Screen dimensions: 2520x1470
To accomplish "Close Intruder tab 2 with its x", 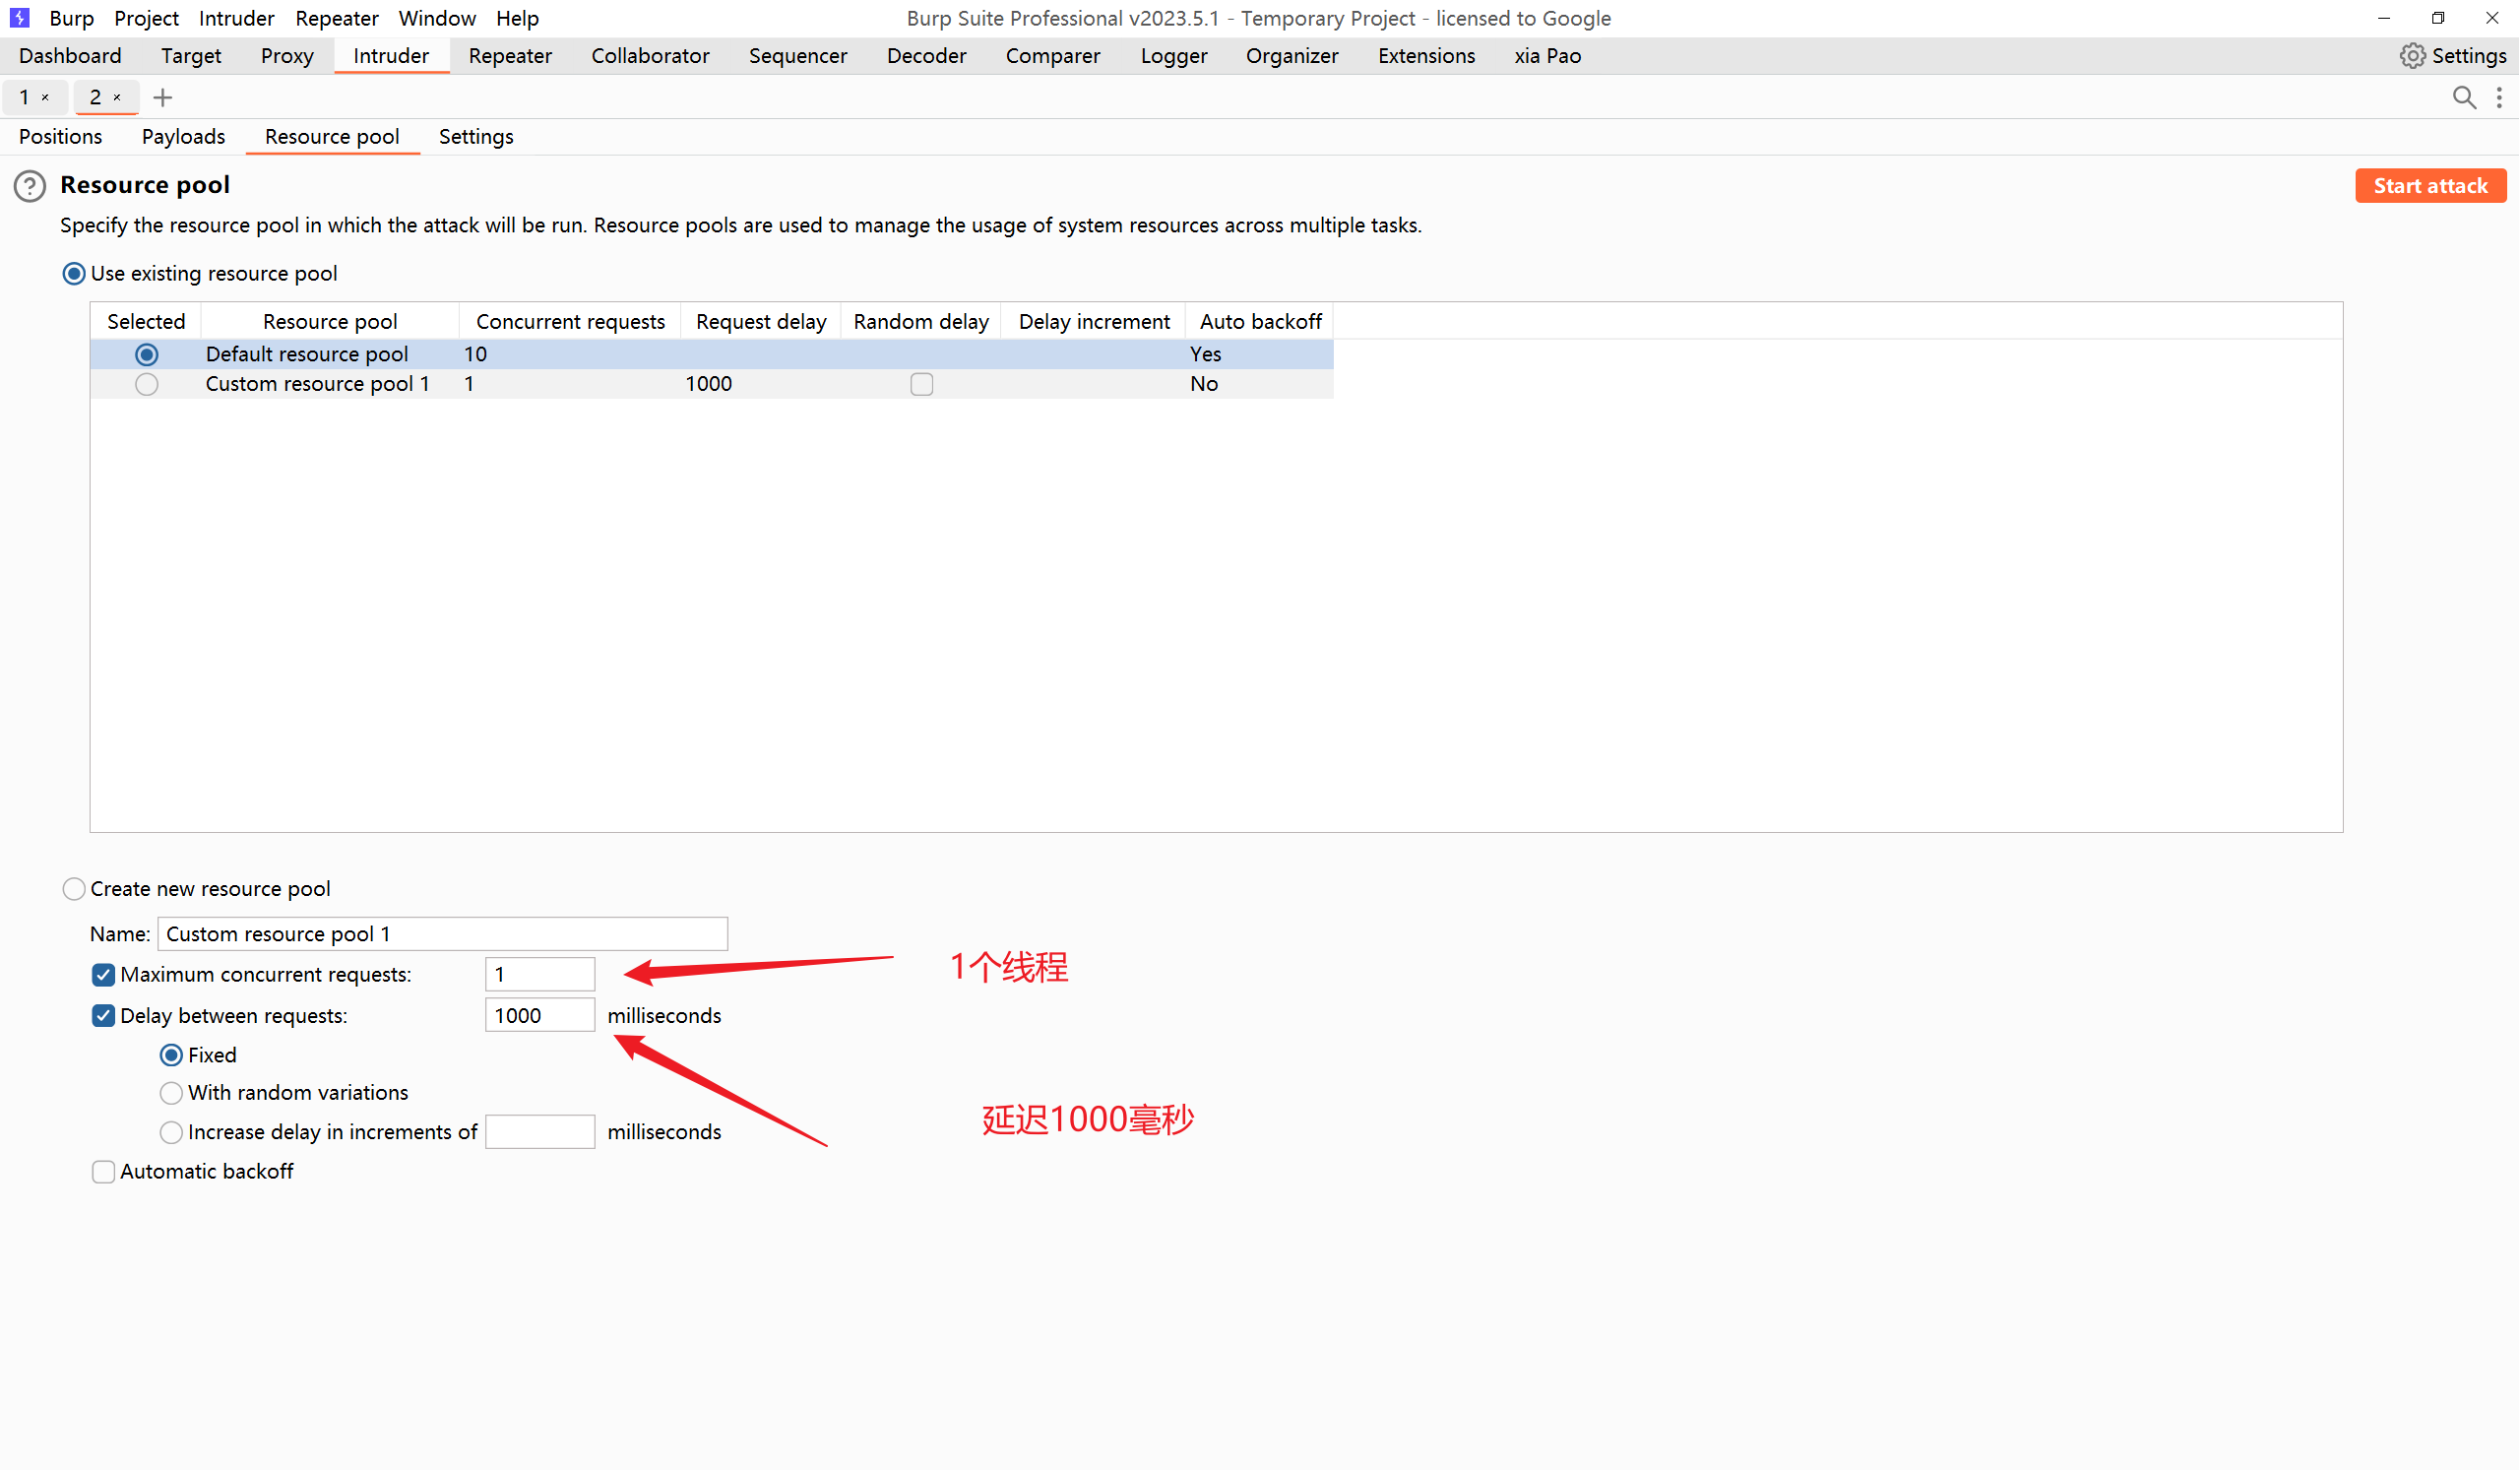I will coord(117,98).
